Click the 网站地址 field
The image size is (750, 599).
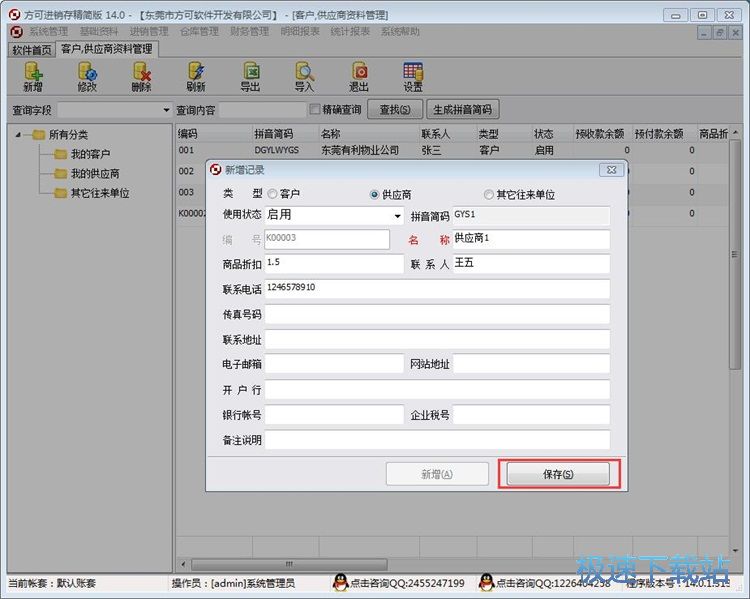click(x=531, y=364)
